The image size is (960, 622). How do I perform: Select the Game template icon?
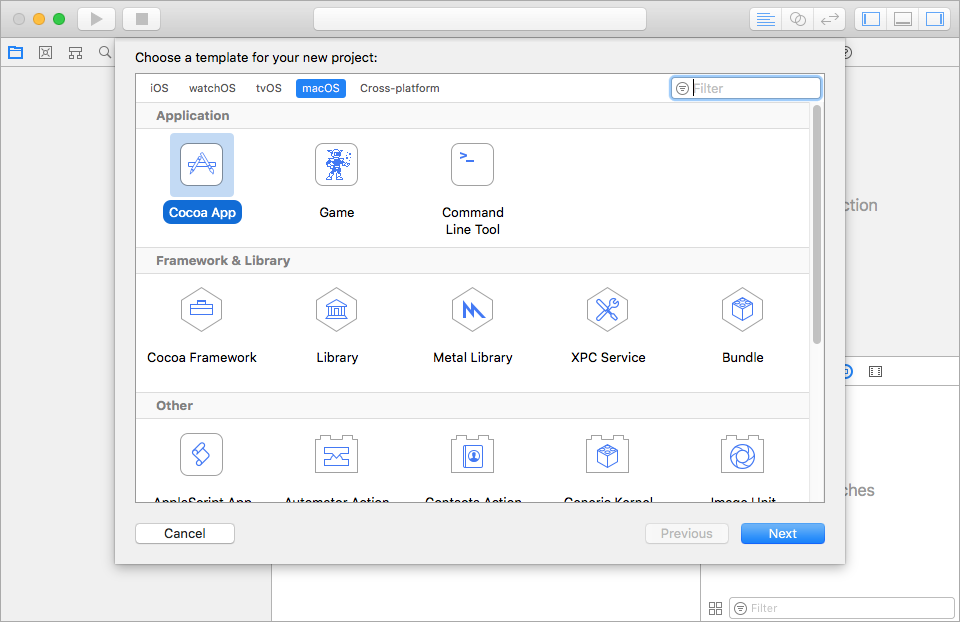[336, 165]
